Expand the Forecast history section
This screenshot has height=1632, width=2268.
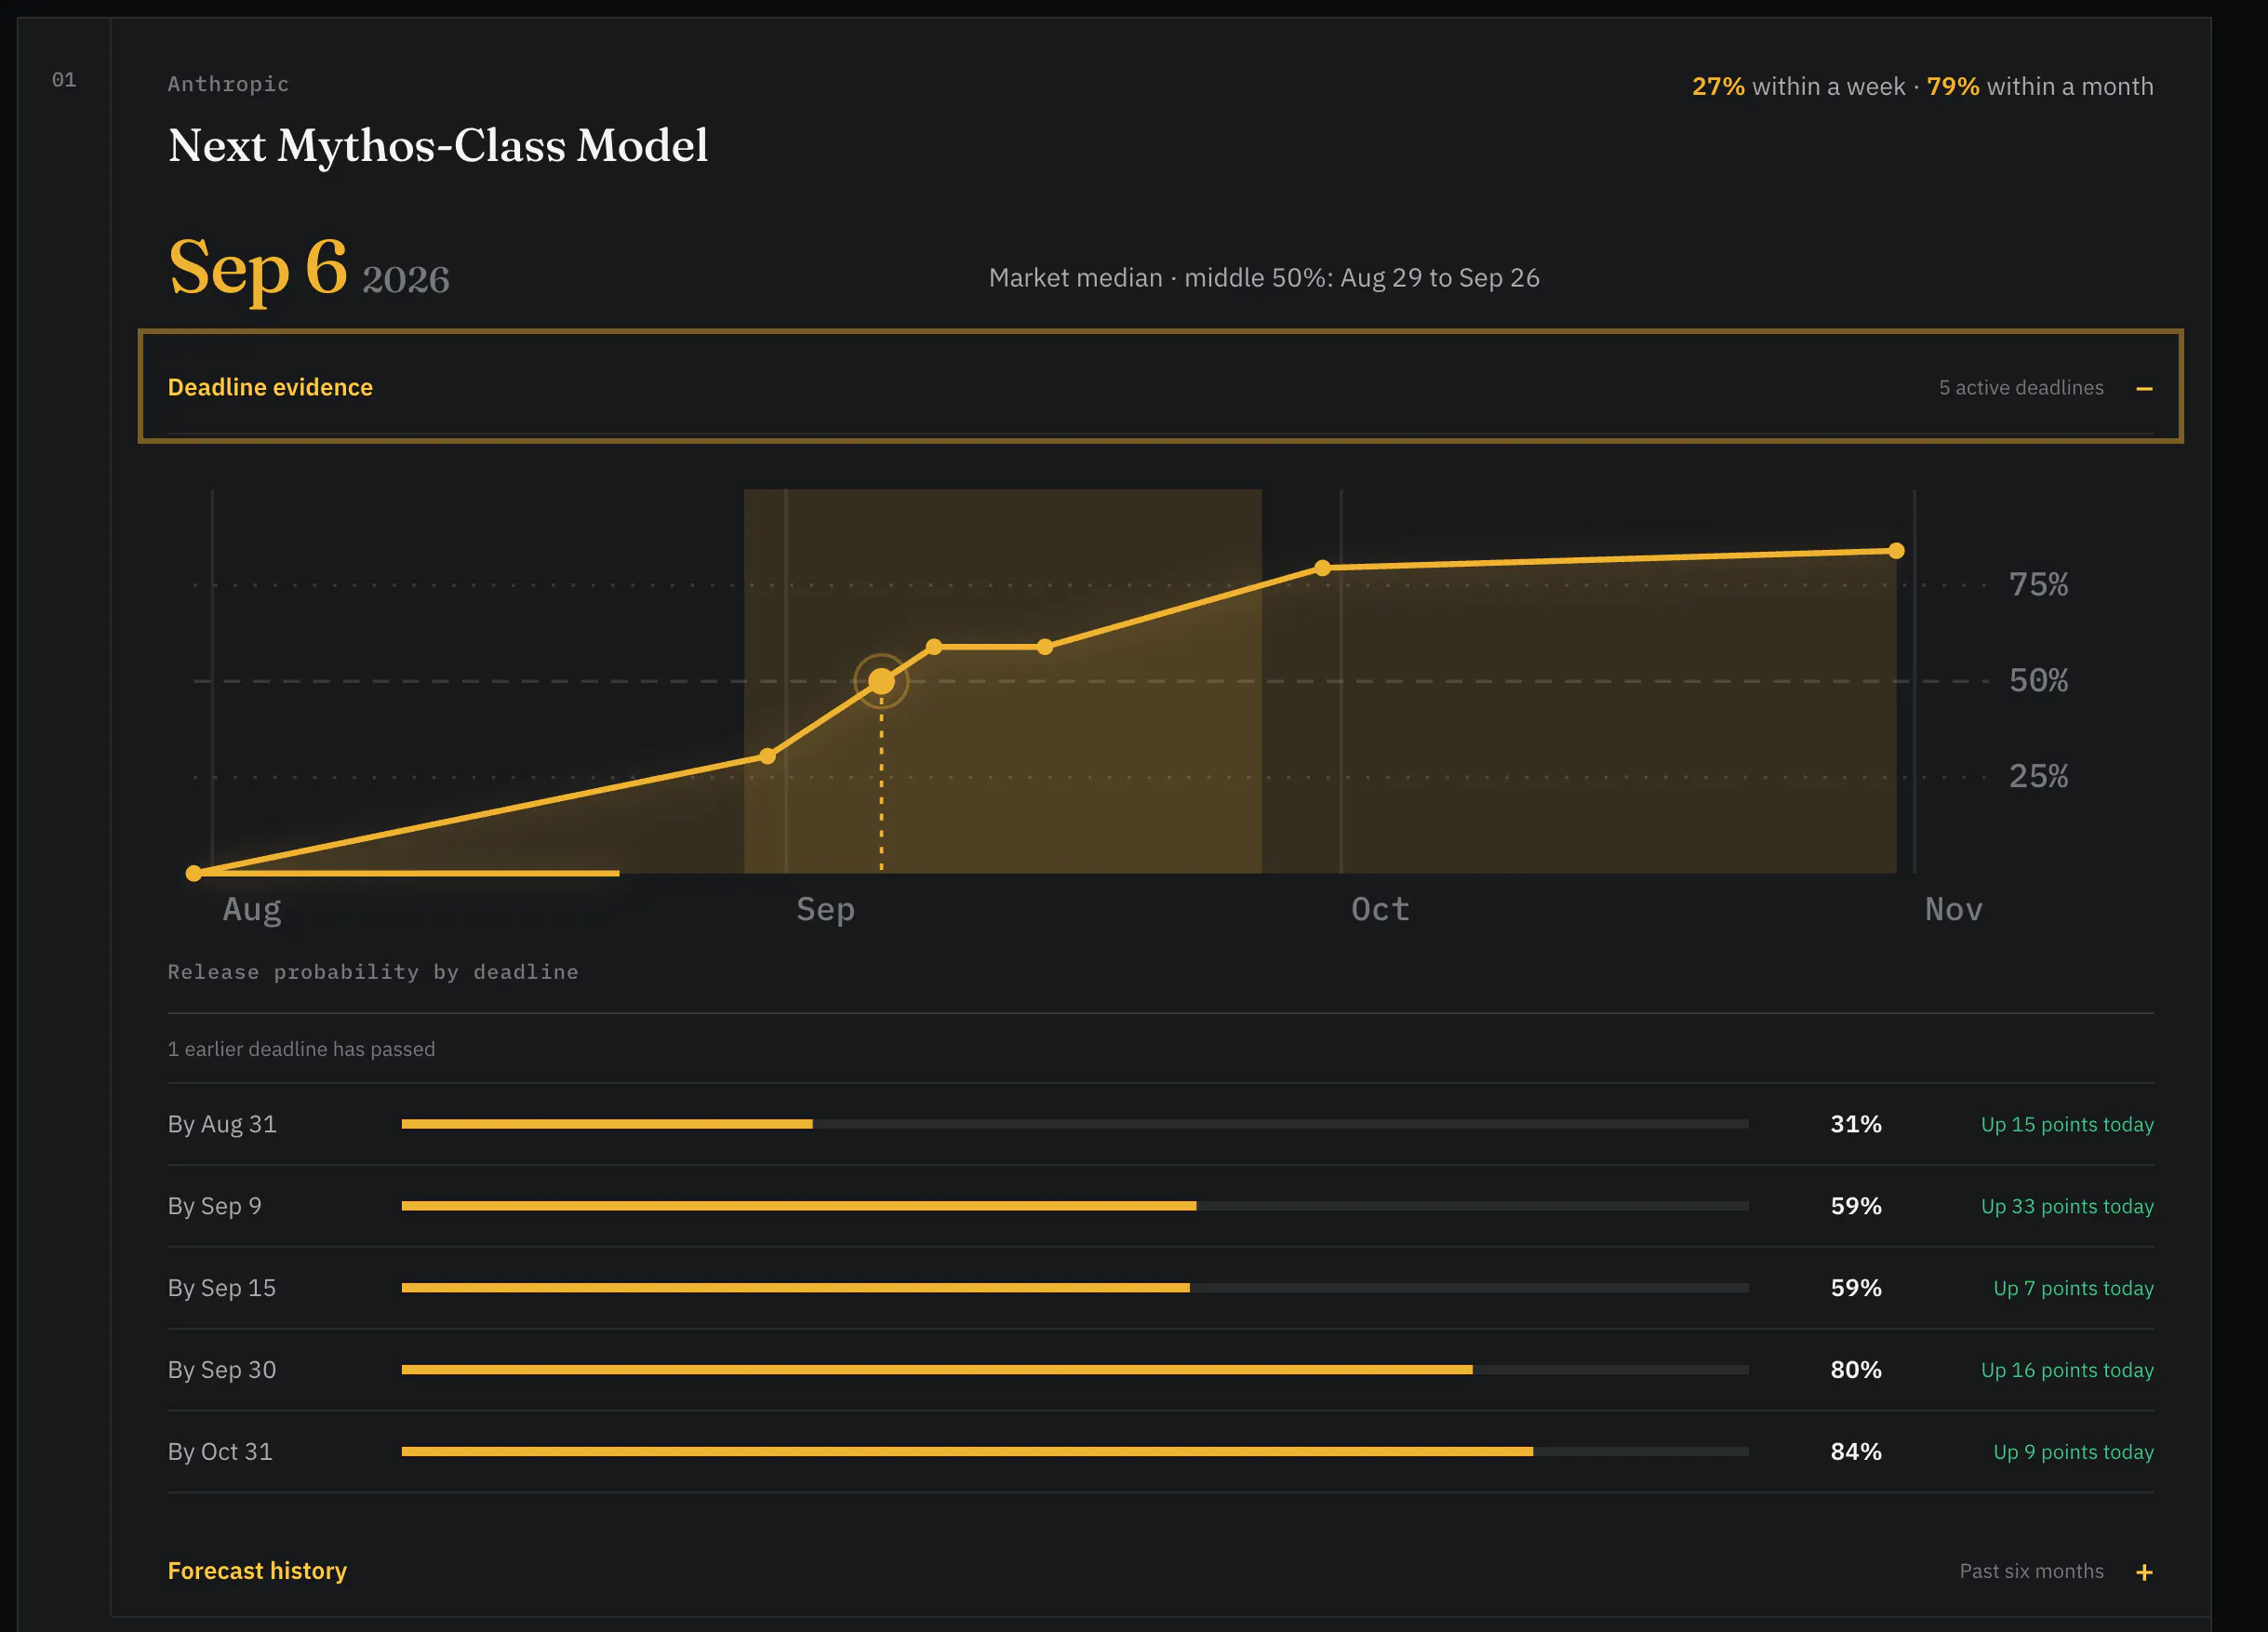[1160, 1570]
